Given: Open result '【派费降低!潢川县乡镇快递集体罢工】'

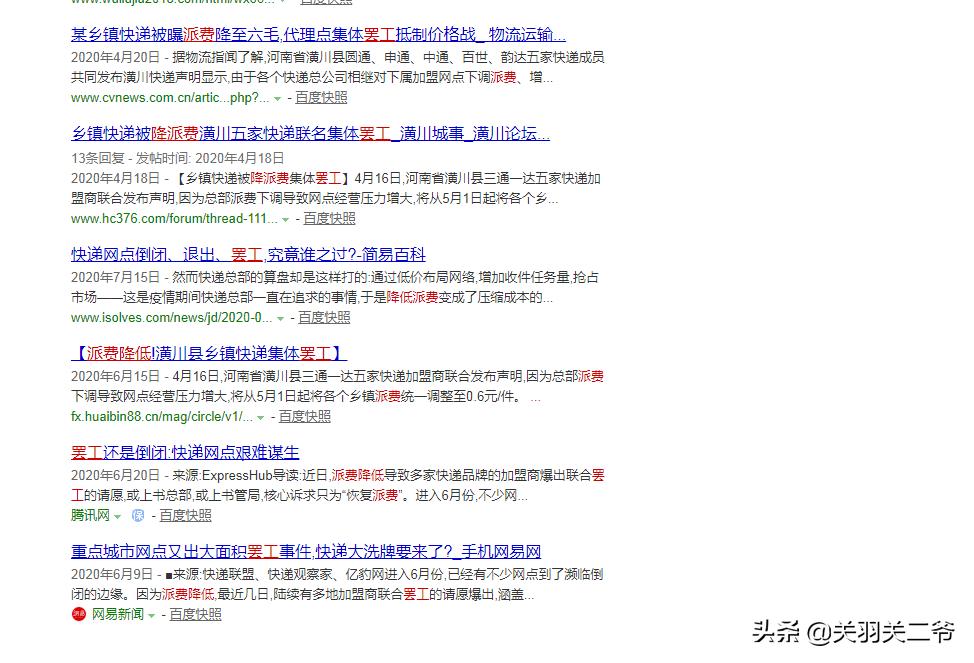Looking at the screenshot, I should click(209, 354).
